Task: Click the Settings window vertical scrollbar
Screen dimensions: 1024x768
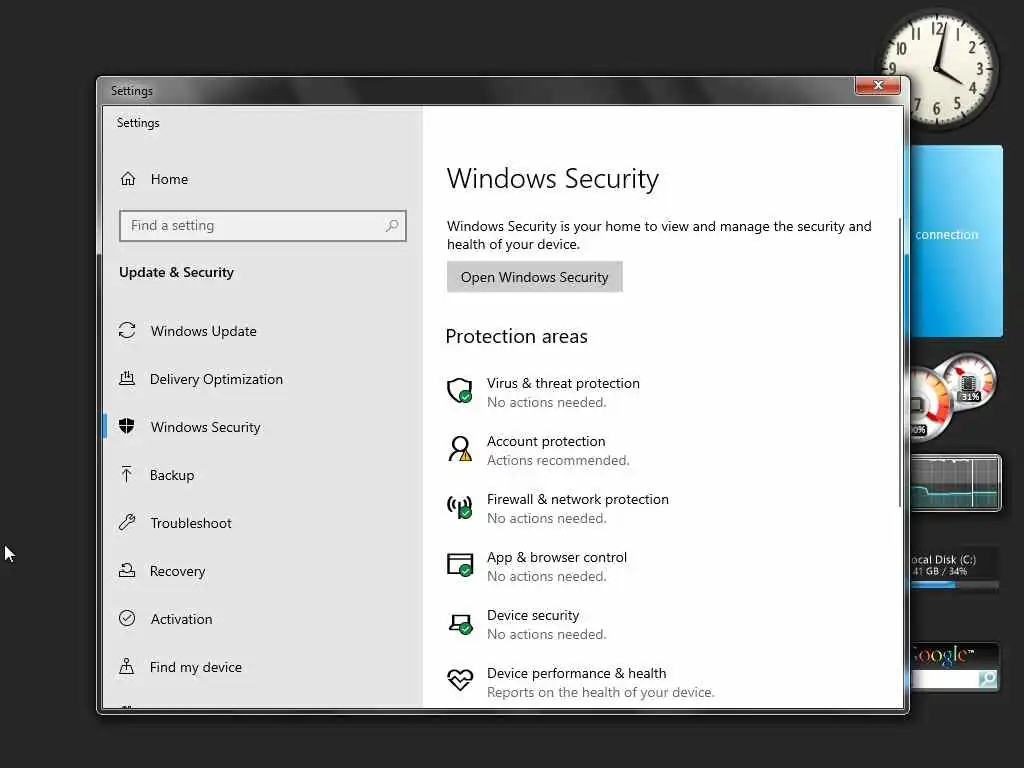Action: pos(900,362)
